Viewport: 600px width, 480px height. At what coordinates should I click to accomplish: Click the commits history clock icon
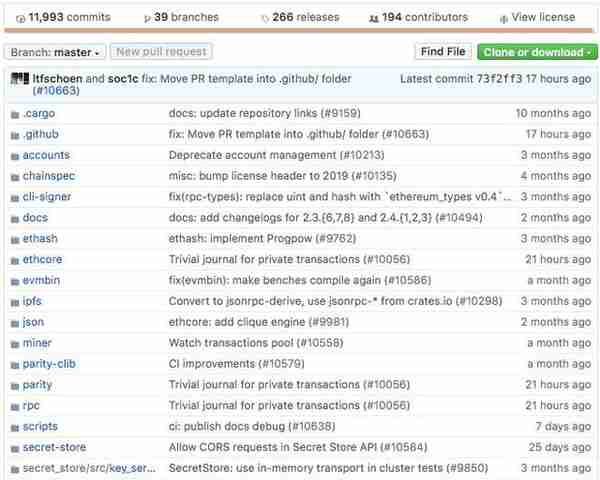pyautogui.click(x=21, y=18)
